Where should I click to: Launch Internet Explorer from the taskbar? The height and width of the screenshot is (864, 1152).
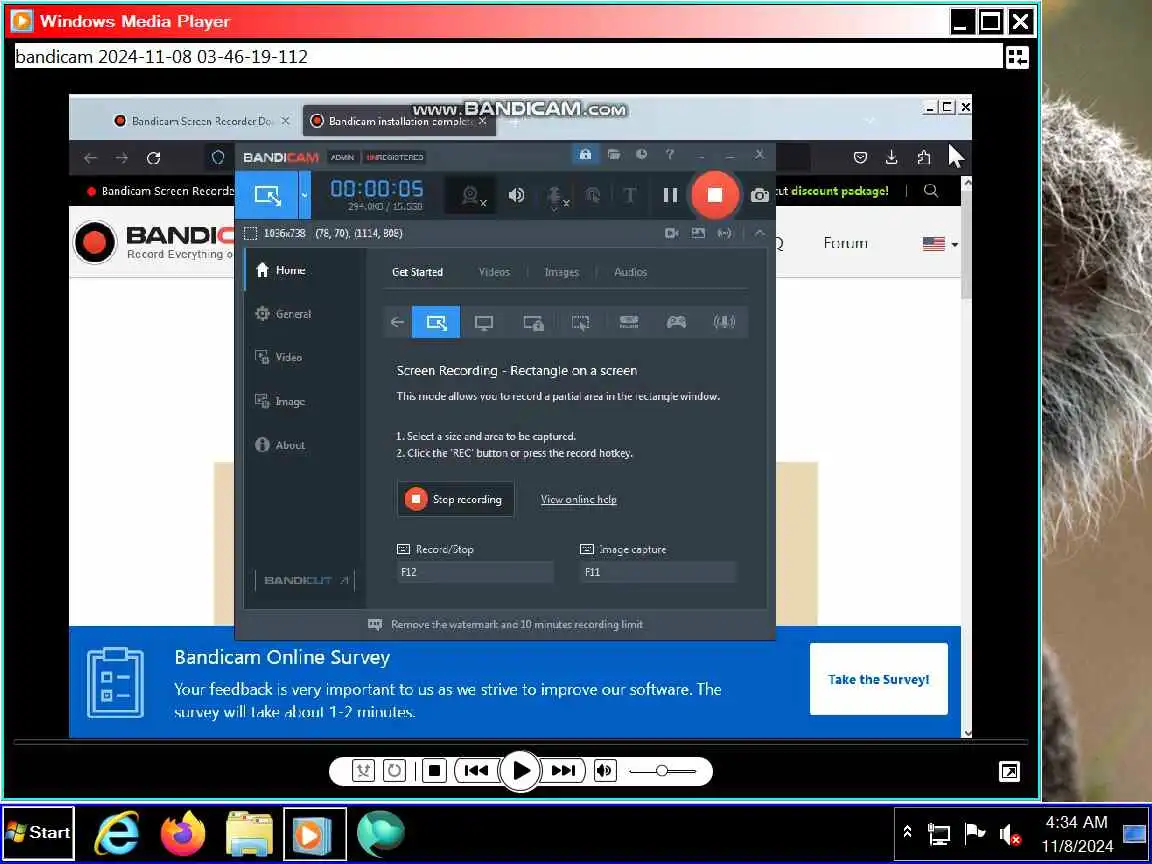tap(117, 833)
